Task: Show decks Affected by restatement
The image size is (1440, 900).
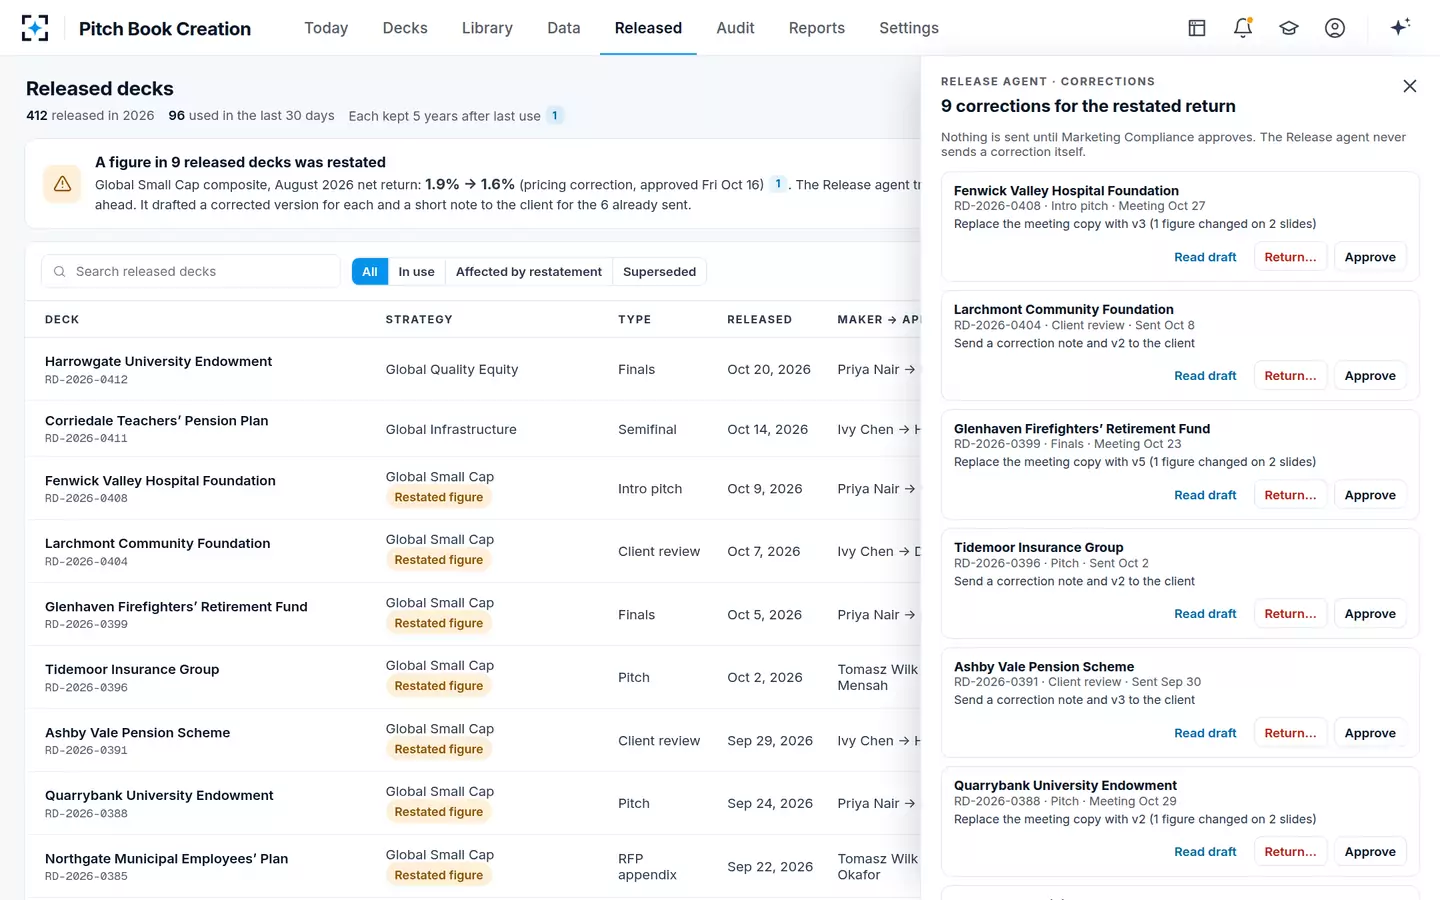Action: 529,272
